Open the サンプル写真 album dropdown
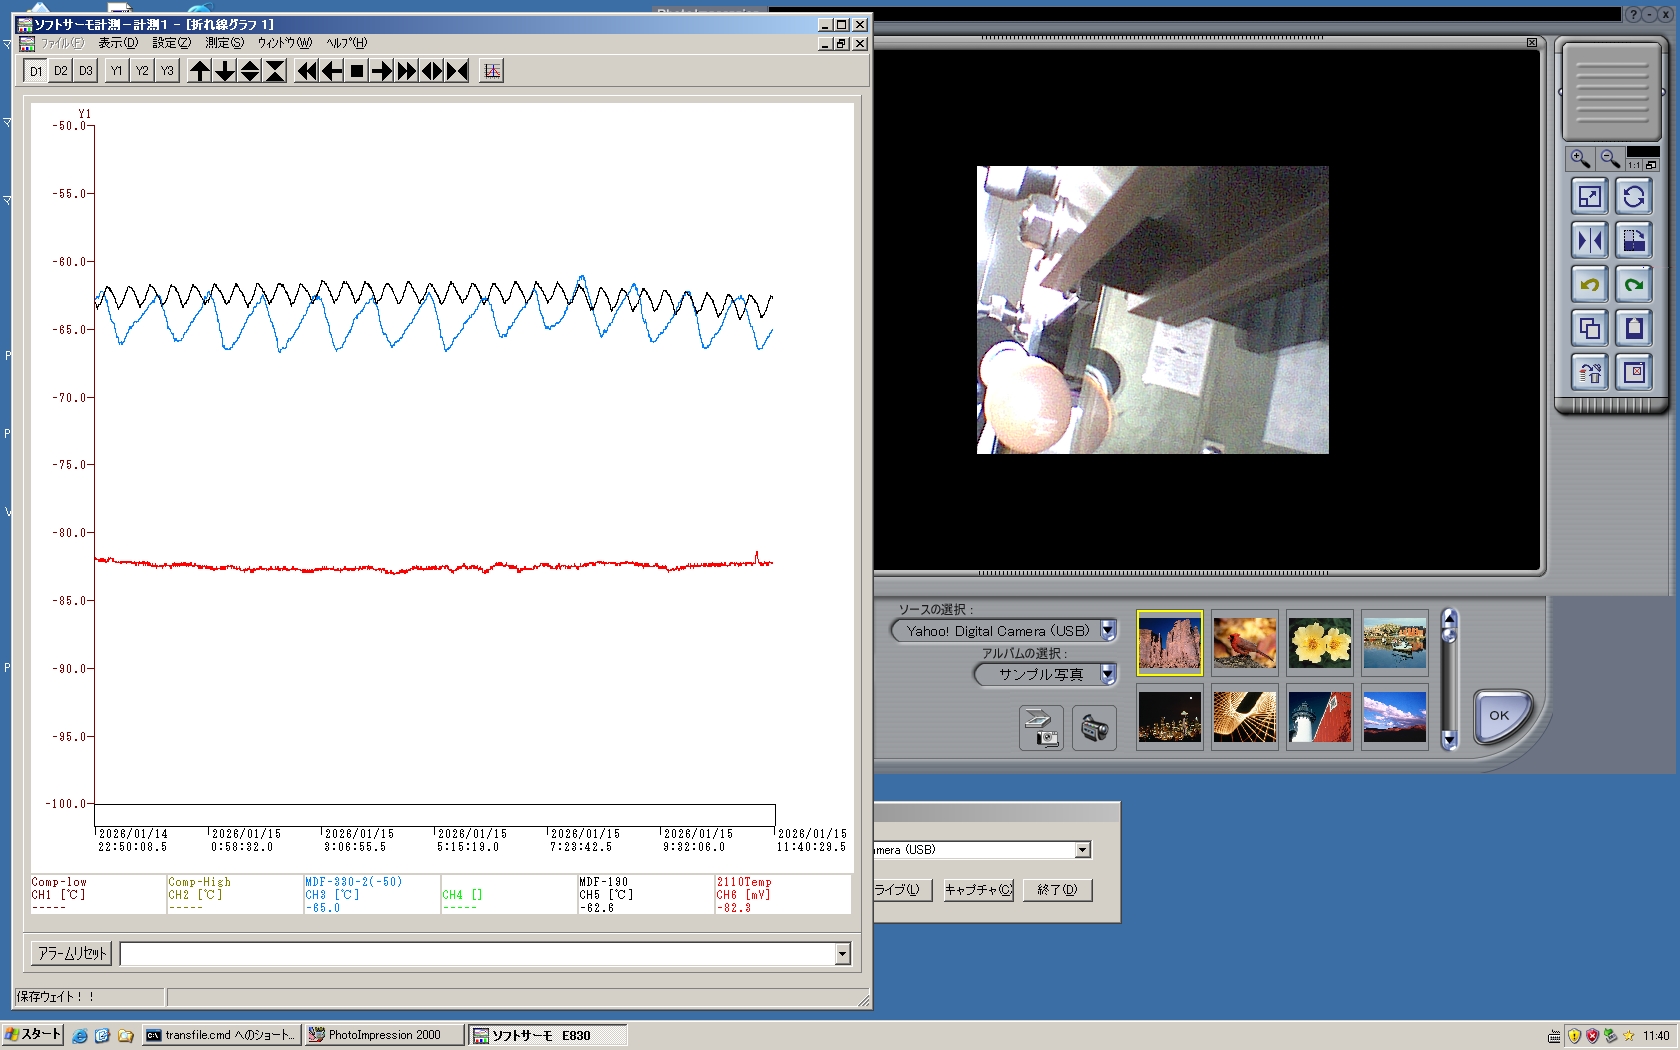This screenshot has height=1050, width=1680. (1108, 674)
